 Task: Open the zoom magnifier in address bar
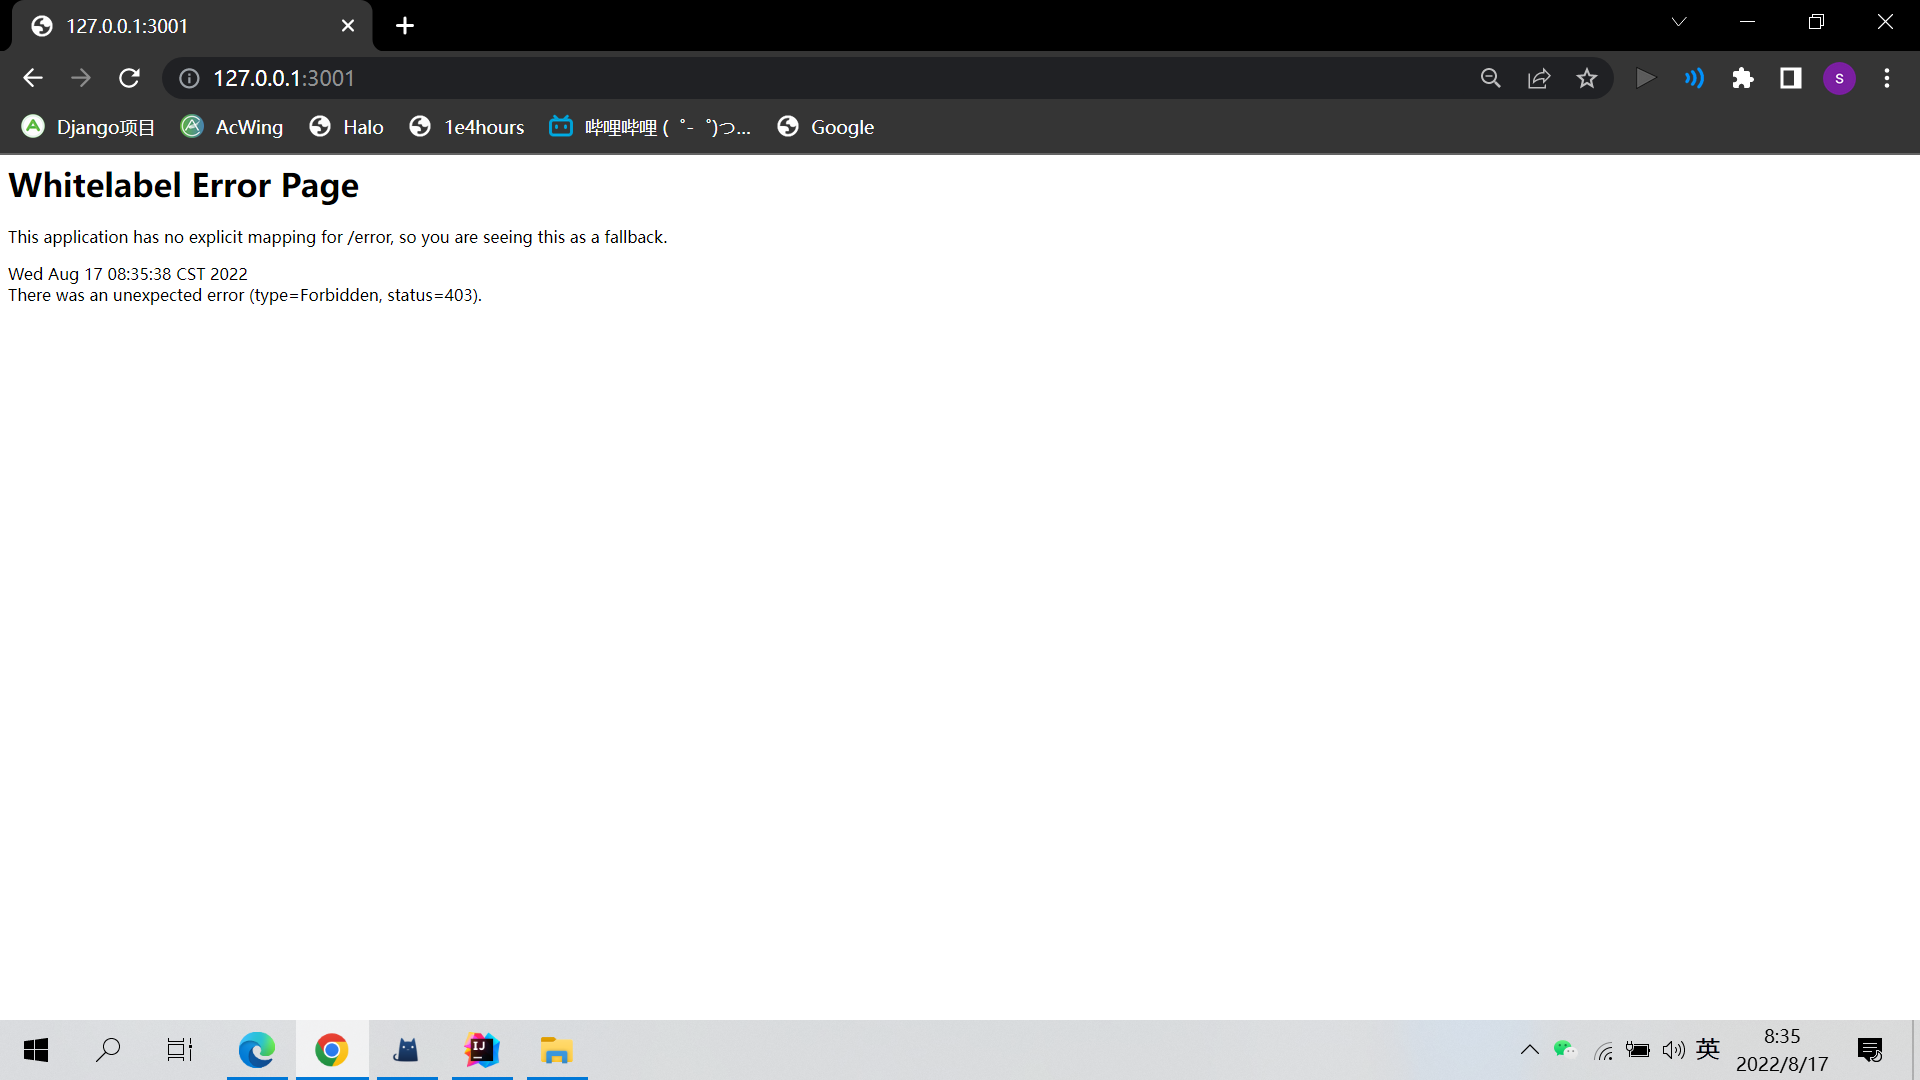(x=1491, y=78)
